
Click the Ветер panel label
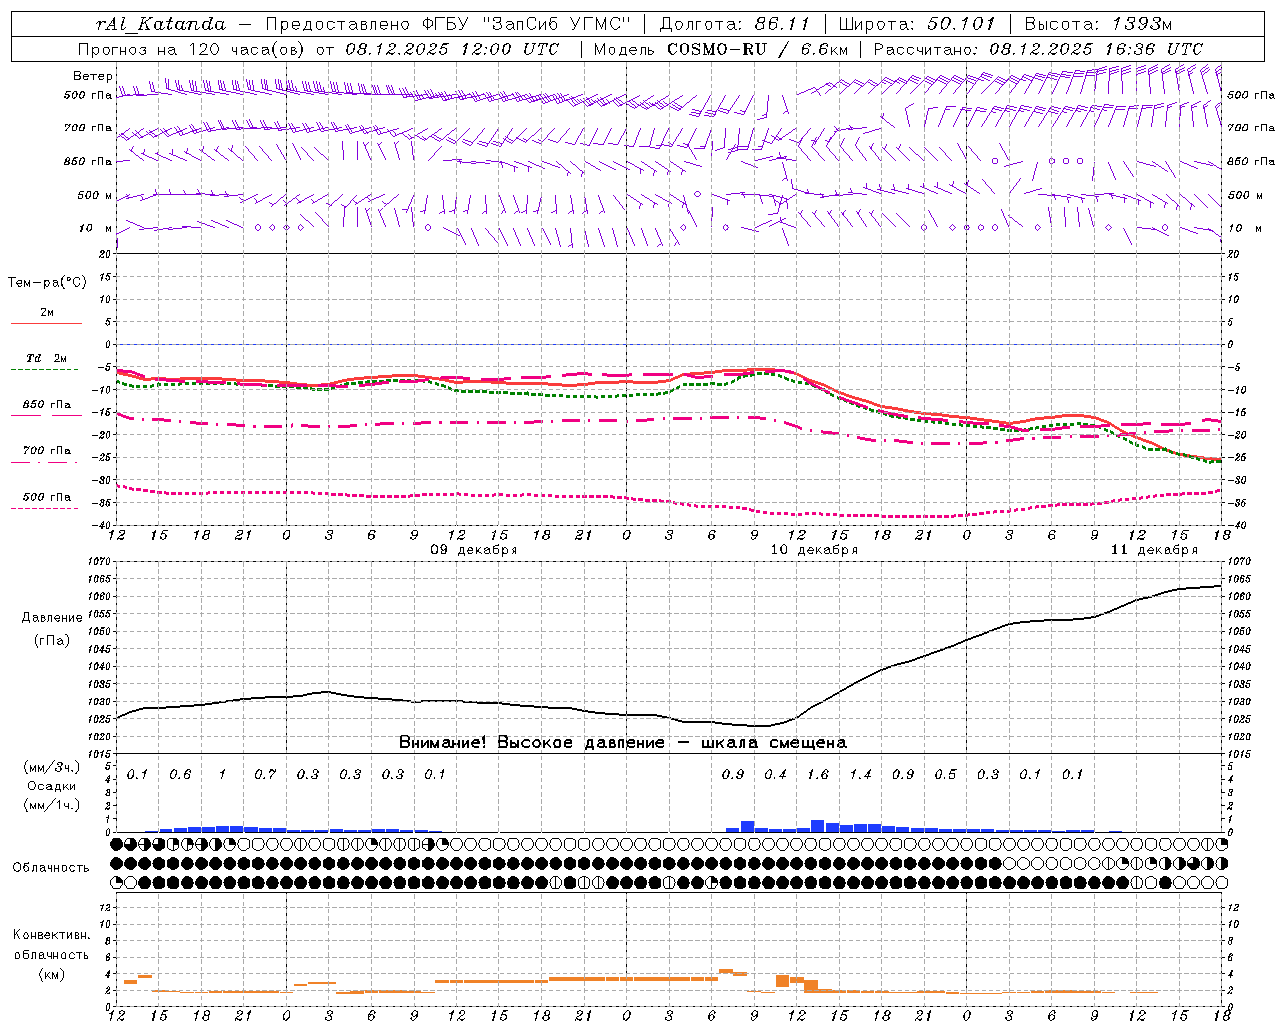click(93, 76)
